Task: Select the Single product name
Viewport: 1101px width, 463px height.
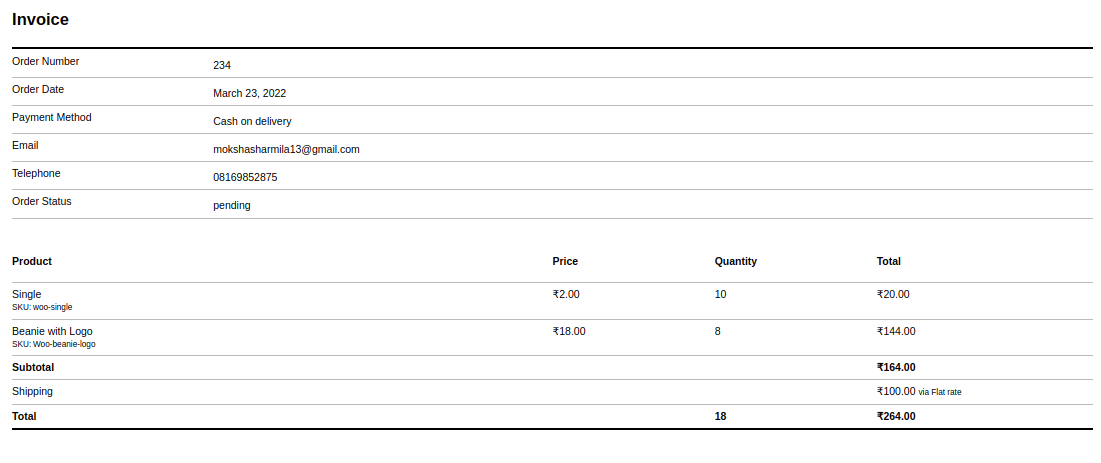Action: pyautogui.click(x=27, y=294)
